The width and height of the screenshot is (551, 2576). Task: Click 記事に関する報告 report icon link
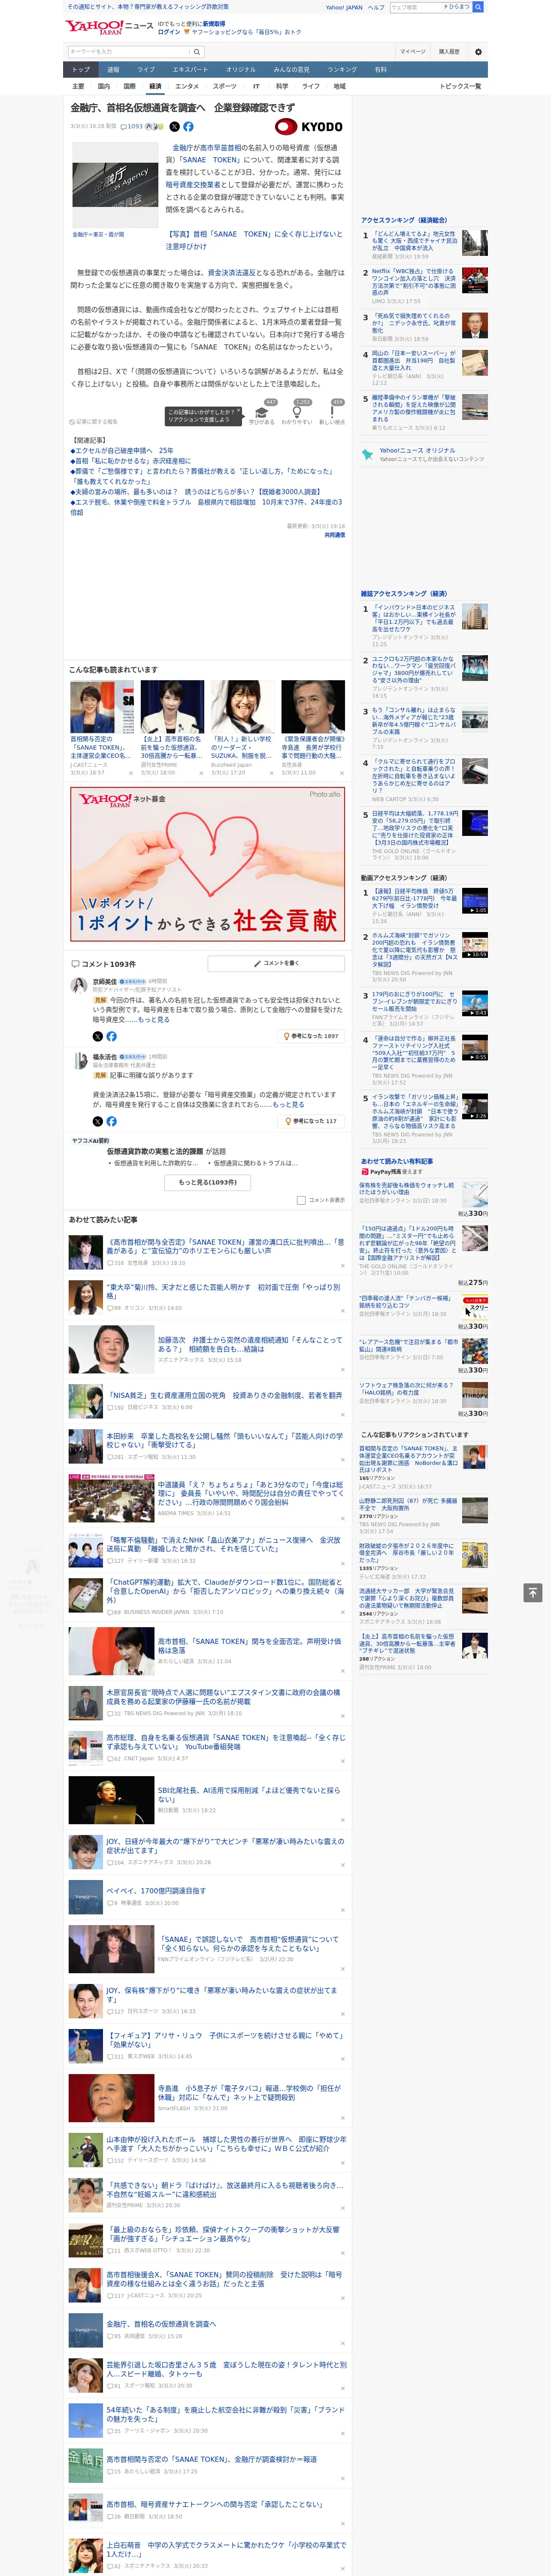(93, 422)
